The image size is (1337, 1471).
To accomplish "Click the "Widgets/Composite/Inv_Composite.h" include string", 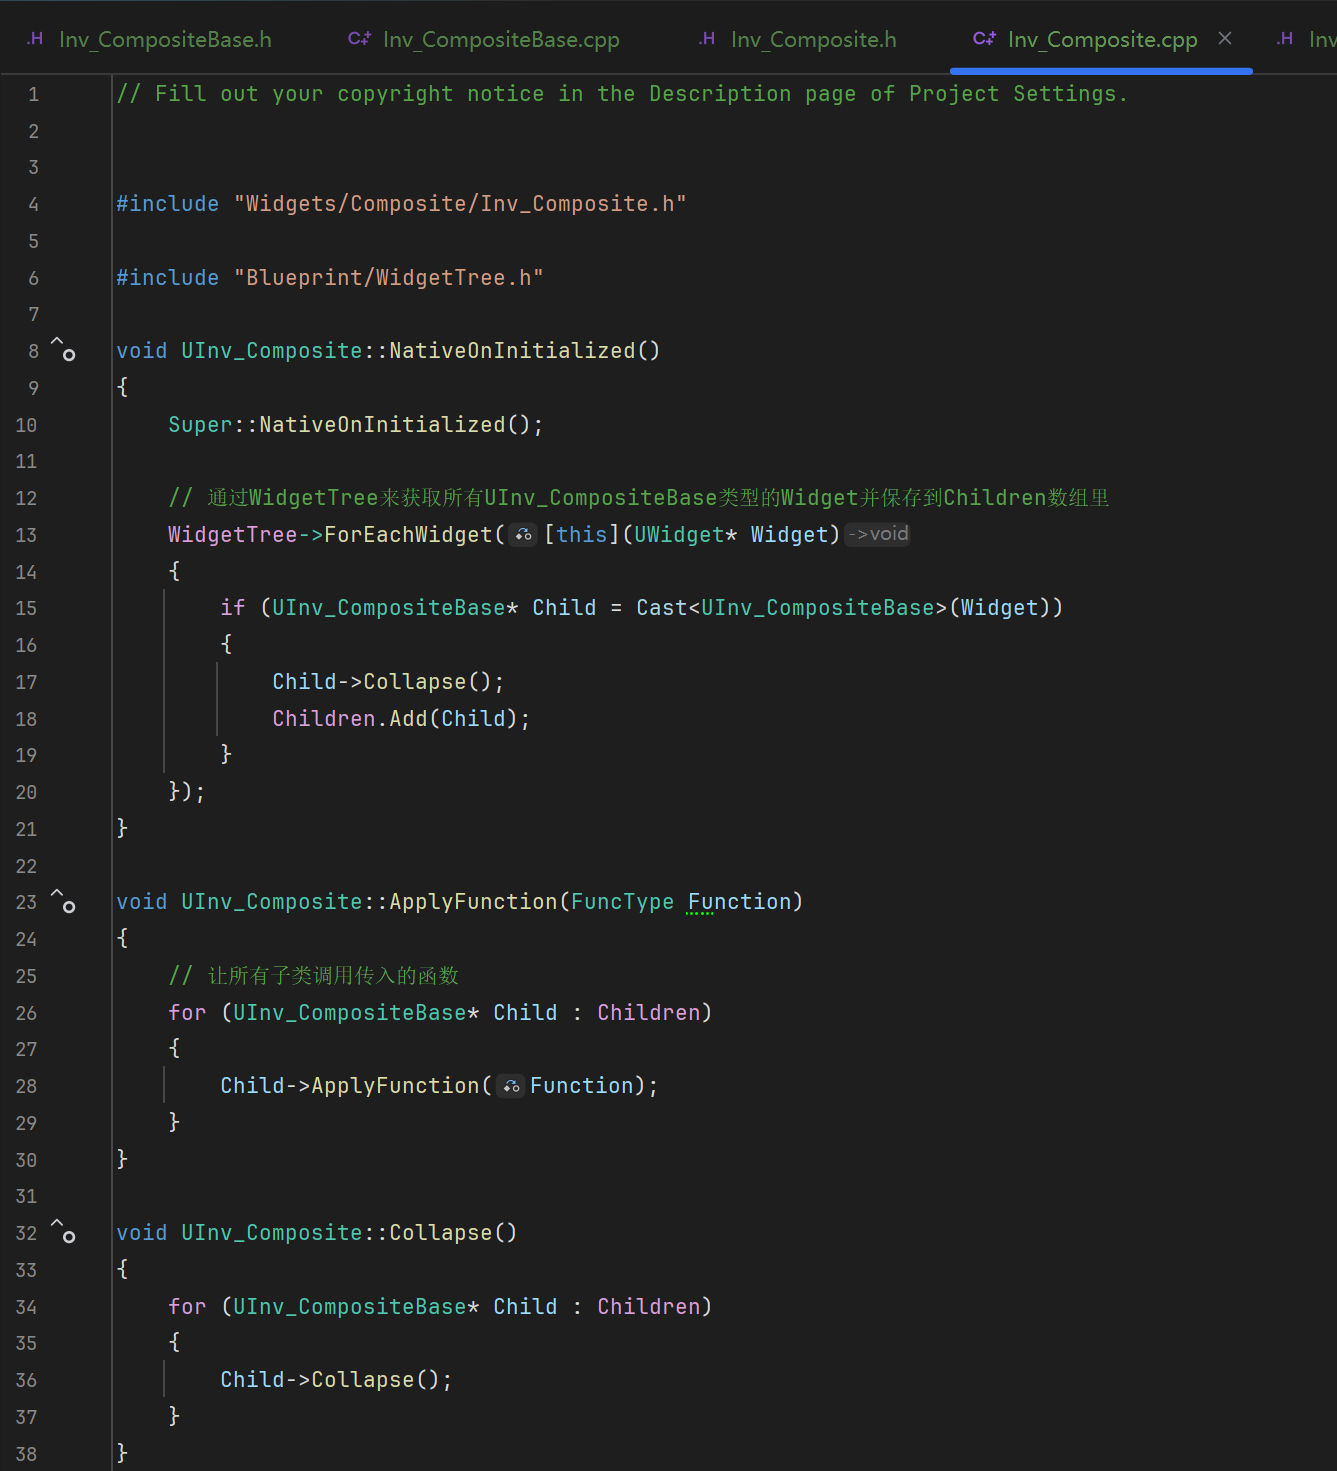I will click(x=460, y=204).
